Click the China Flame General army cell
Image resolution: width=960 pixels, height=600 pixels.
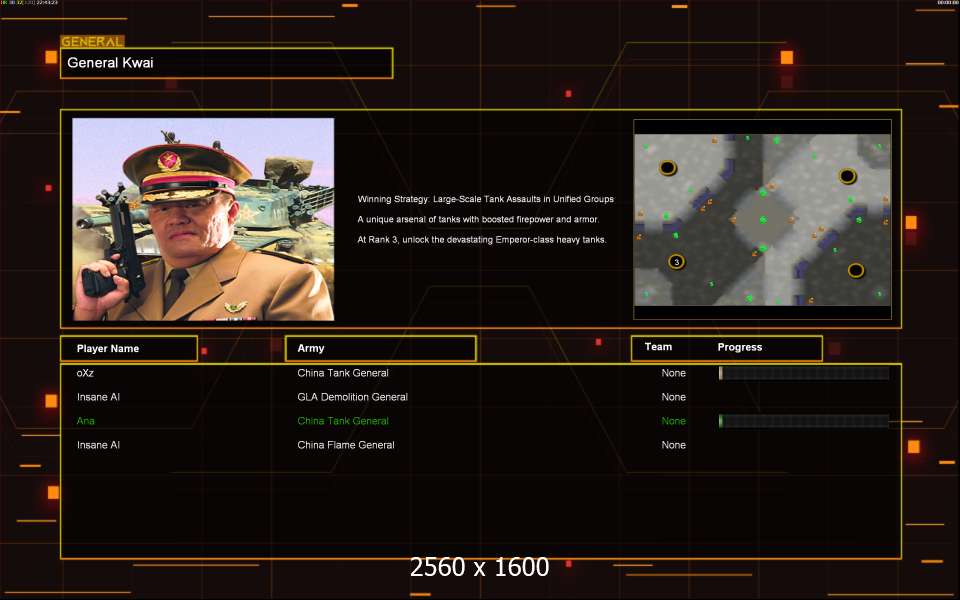(346, 445)
